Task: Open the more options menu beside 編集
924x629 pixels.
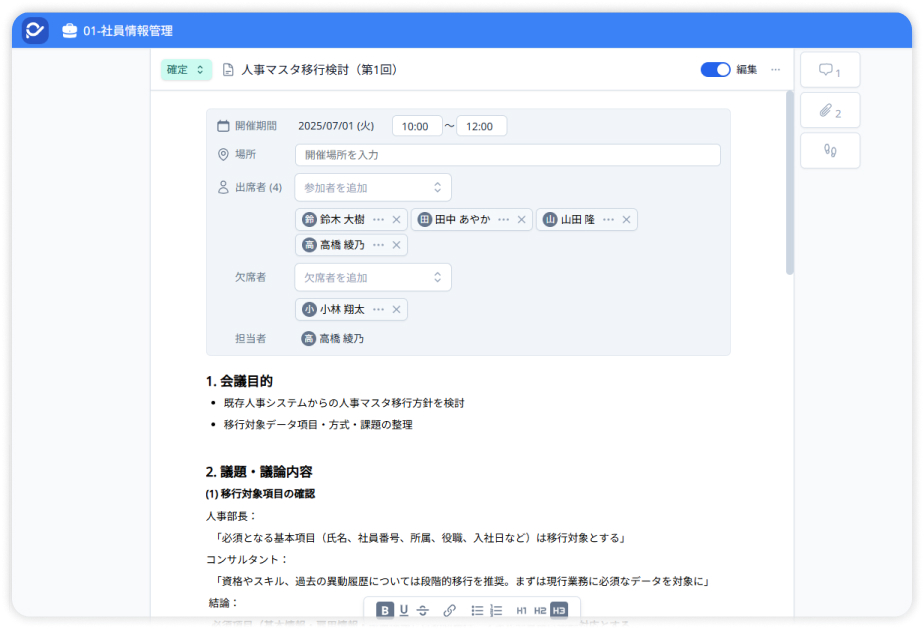Action: (775, 69)
